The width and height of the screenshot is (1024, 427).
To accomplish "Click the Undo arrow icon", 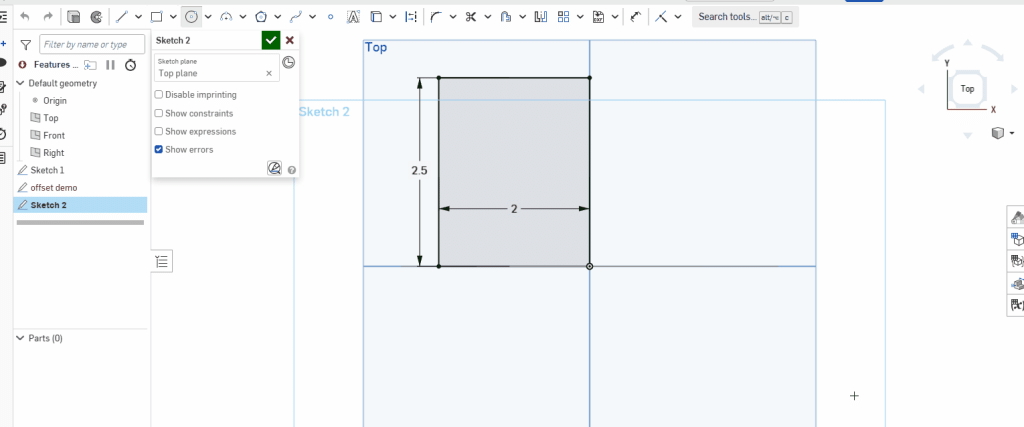I will 25,16.
